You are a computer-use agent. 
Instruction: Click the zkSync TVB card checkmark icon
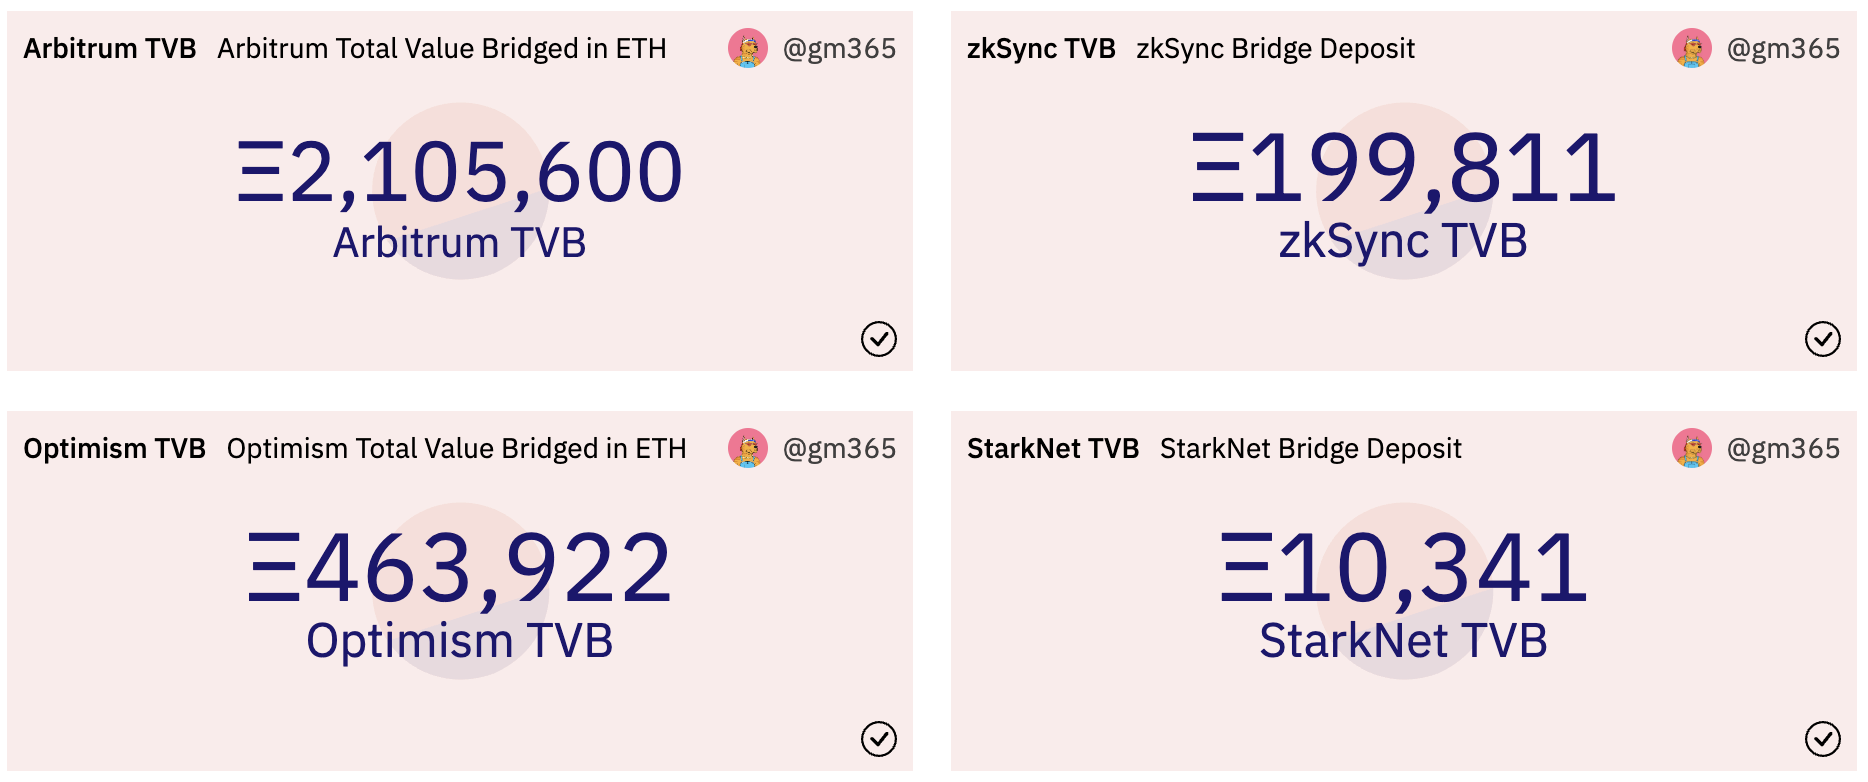pyautogui.click(x=1822, y=339)
